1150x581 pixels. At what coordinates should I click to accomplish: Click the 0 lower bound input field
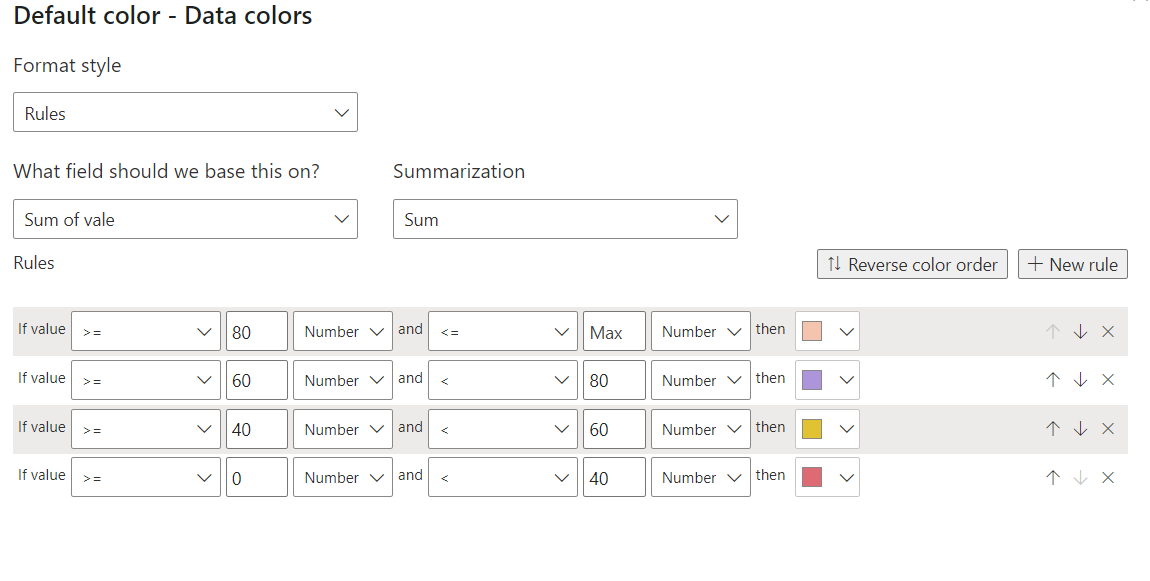point(257,478)
